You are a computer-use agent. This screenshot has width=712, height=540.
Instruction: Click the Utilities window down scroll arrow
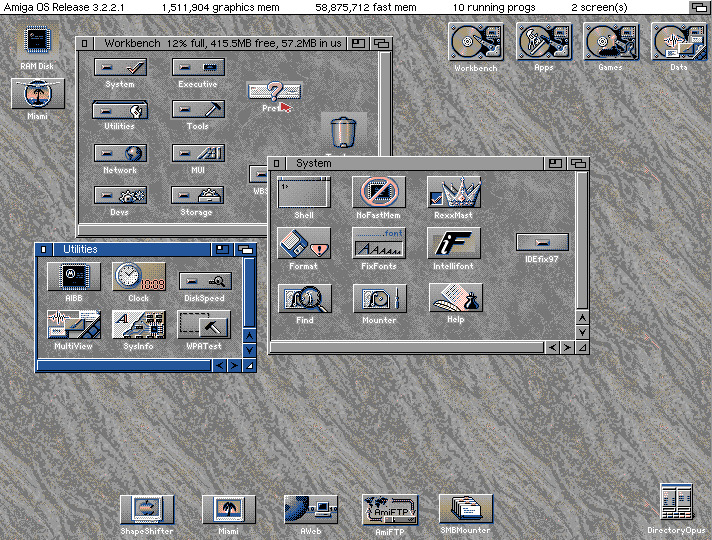click(250, 351)
